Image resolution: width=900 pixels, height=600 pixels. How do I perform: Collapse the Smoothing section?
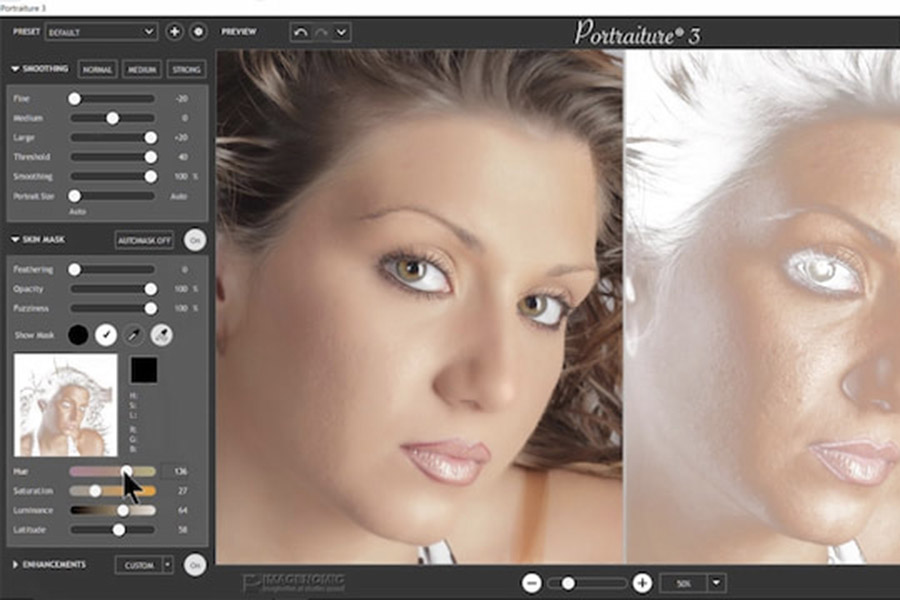pos(15,69)
